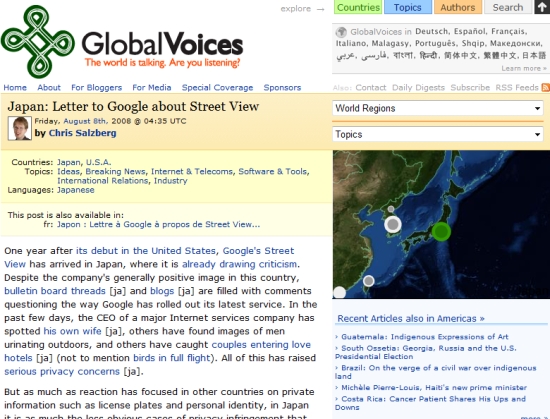Click the up-arrow icon beside Search tab

pos(542,7)
